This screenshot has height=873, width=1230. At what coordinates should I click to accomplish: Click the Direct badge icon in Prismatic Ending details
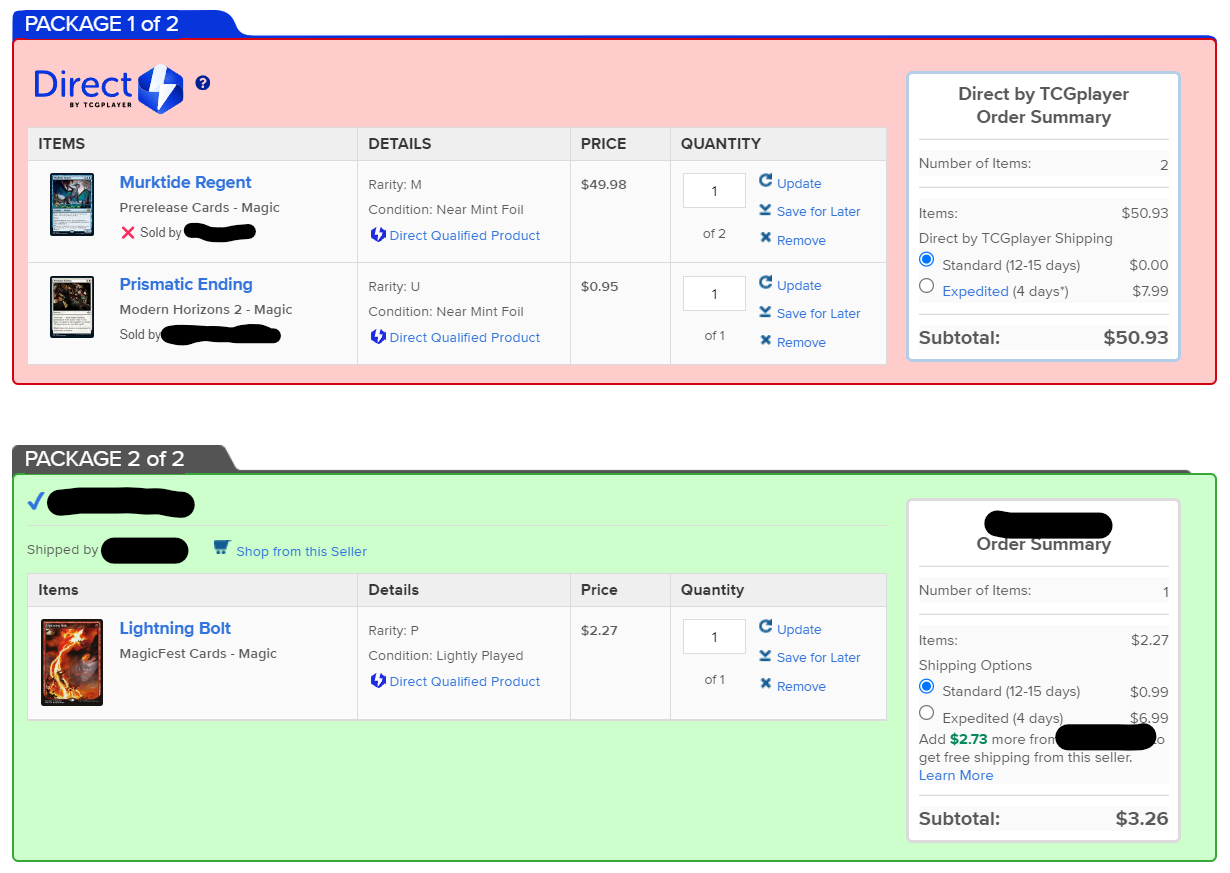378,337
